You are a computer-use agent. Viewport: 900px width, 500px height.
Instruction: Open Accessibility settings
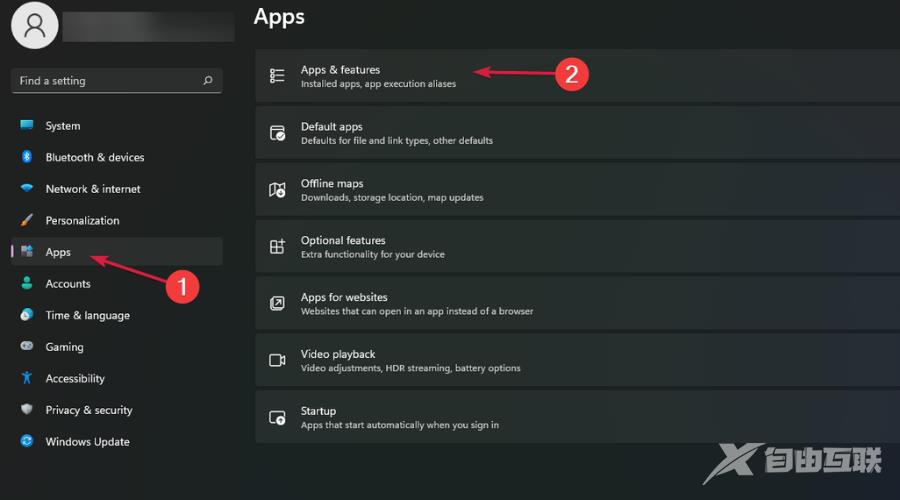click(x=117, y=378)
